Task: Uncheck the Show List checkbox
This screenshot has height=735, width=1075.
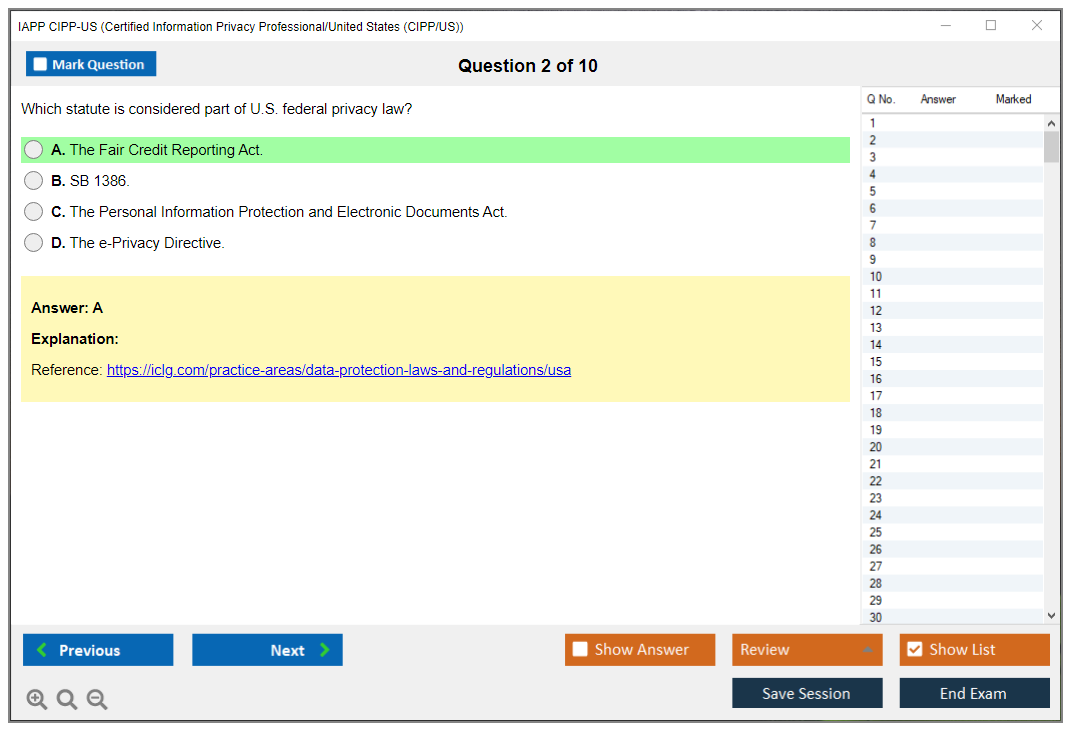Action: coord(914,650)
